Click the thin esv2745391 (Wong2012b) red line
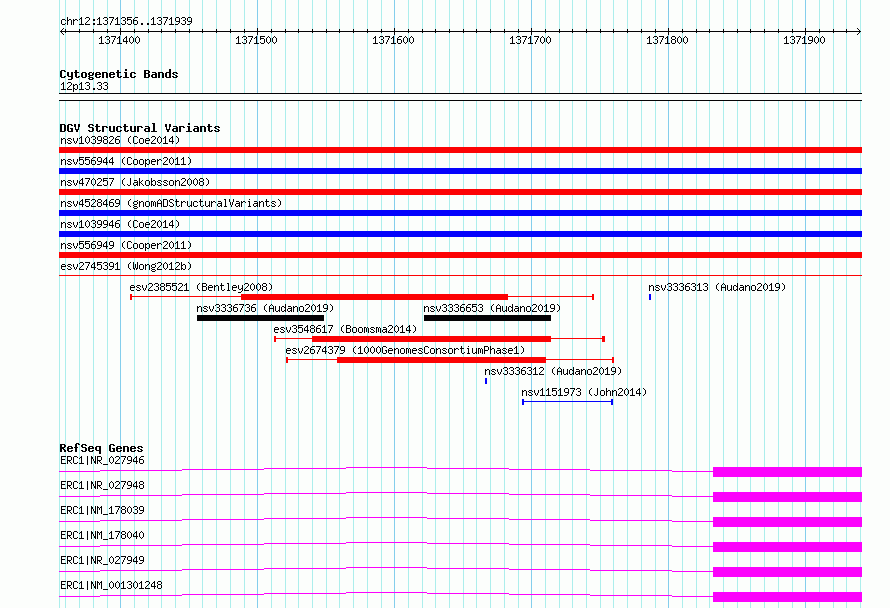 click(x=460, y=276)
